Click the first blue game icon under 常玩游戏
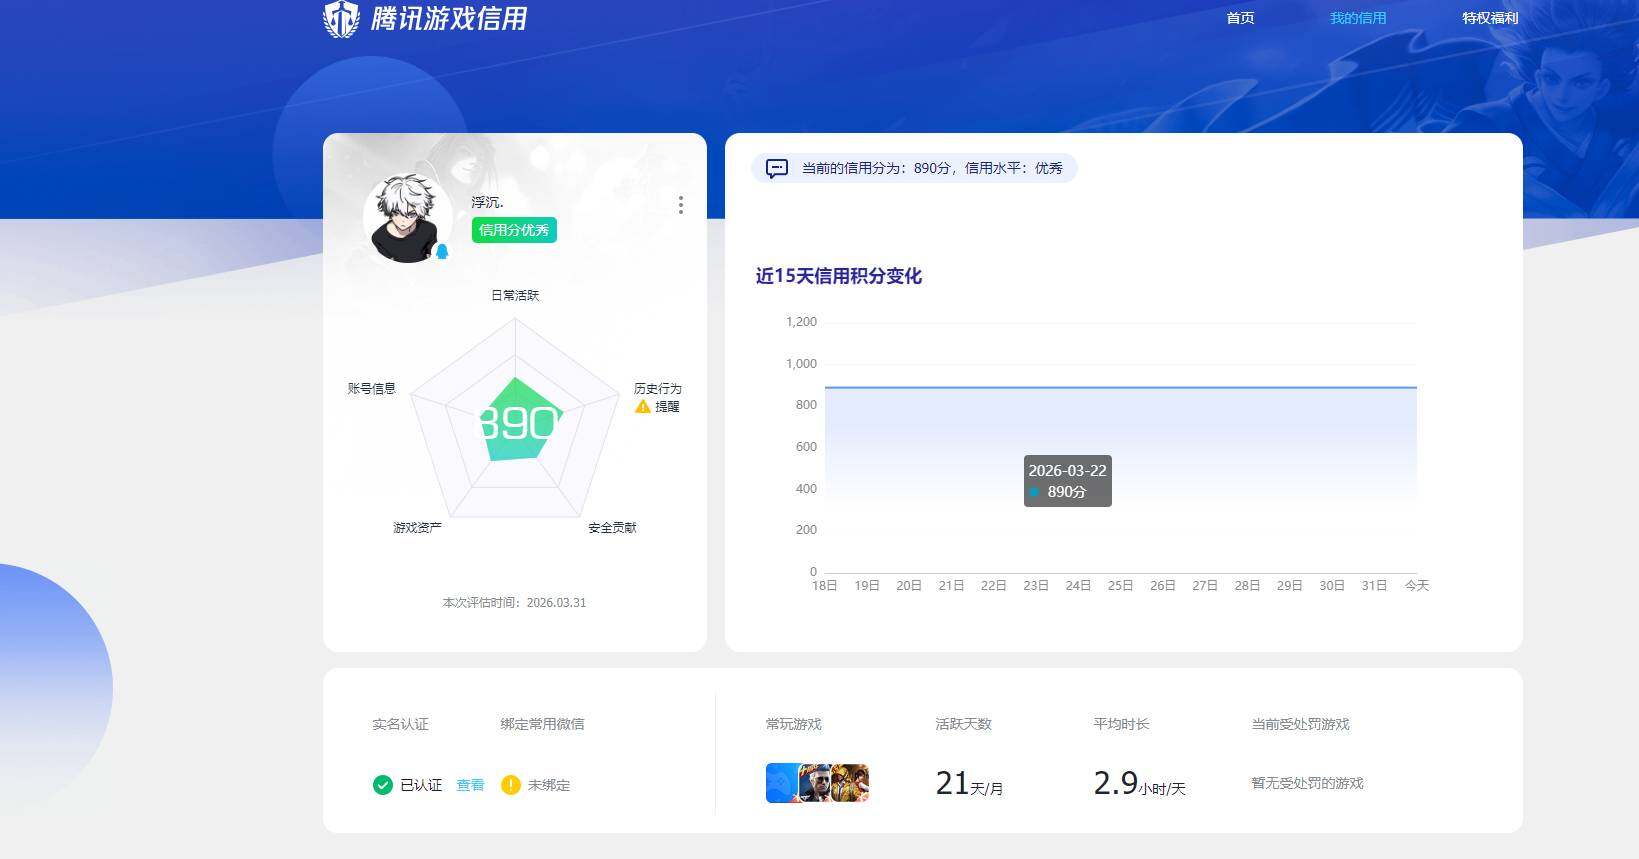The width and height of the screenshot is (1639, 859). pos(782,783)
